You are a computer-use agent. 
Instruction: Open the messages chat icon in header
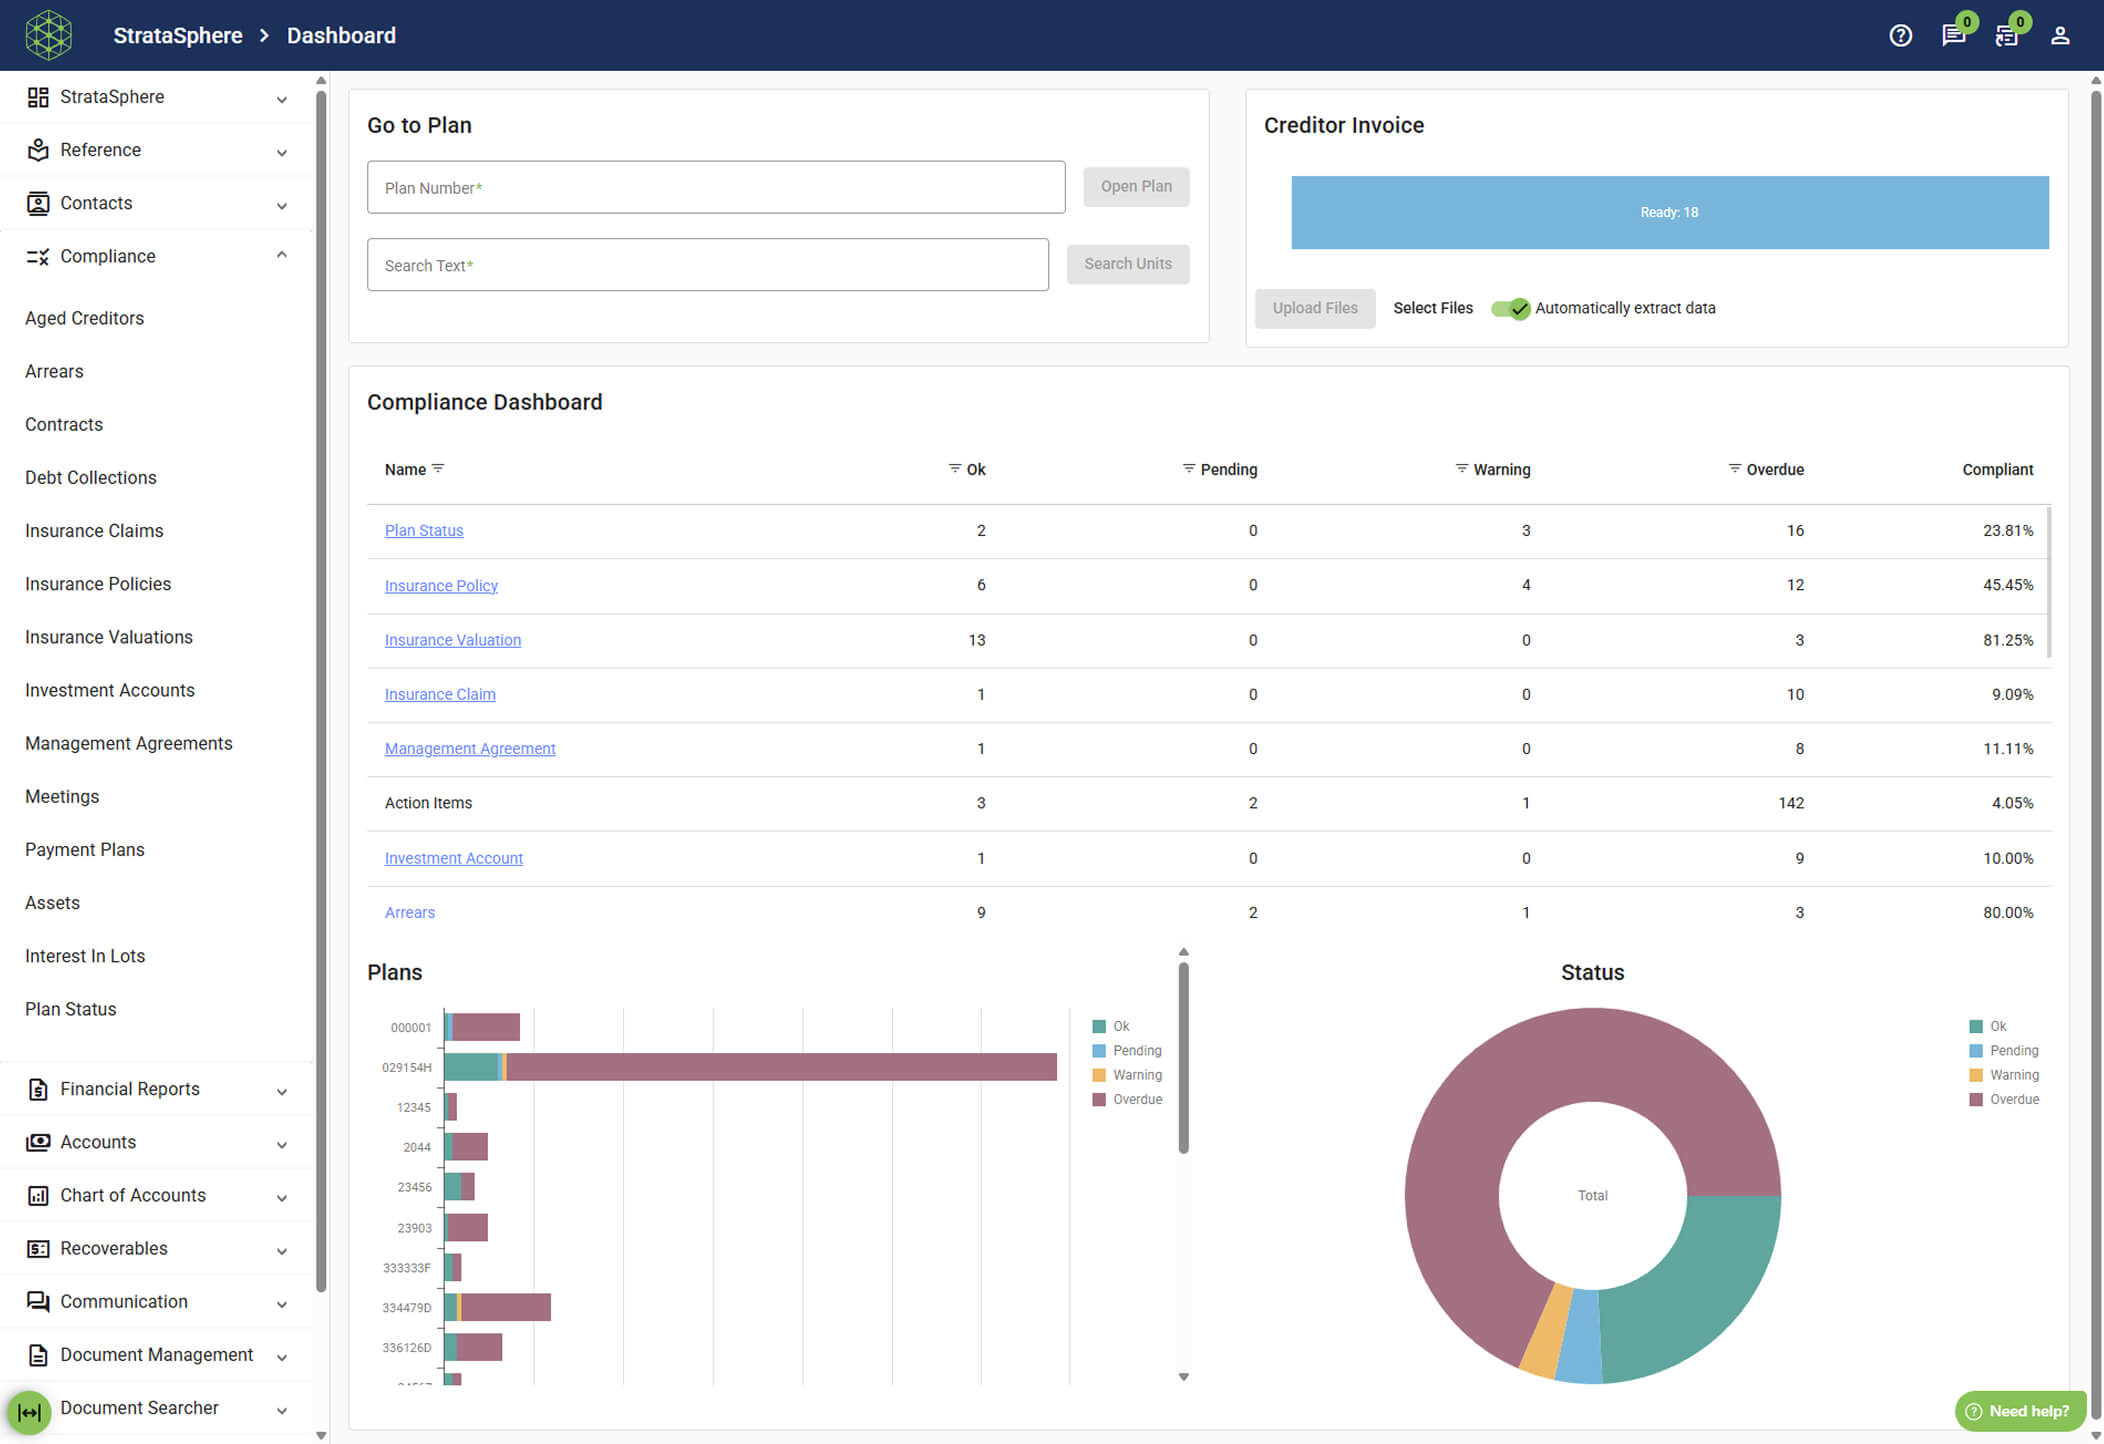1952,36
